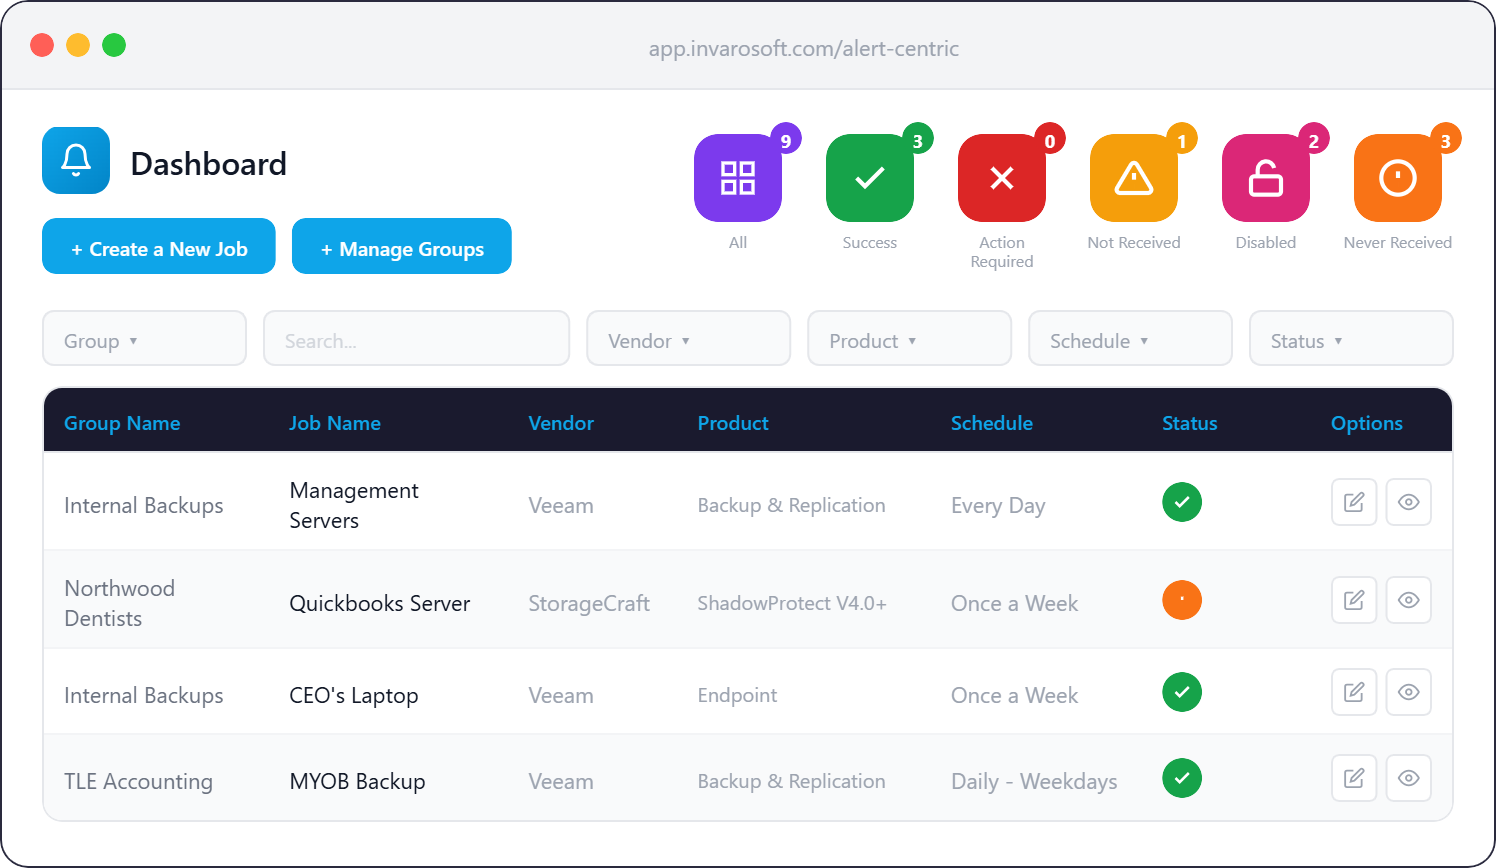Click the Manage Groups button
Viewport: 1496px width, 868px height.
click(x=402, y=246)
